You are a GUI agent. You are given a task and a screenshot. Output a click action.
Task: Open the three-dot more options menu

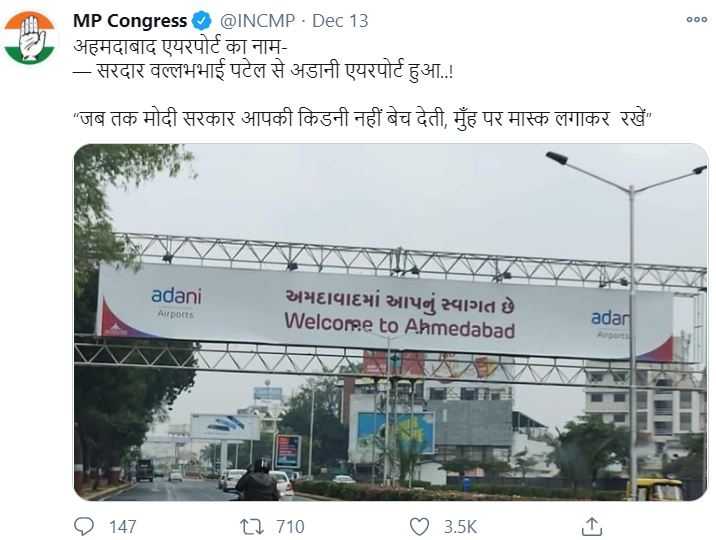[x=696, y=20]
